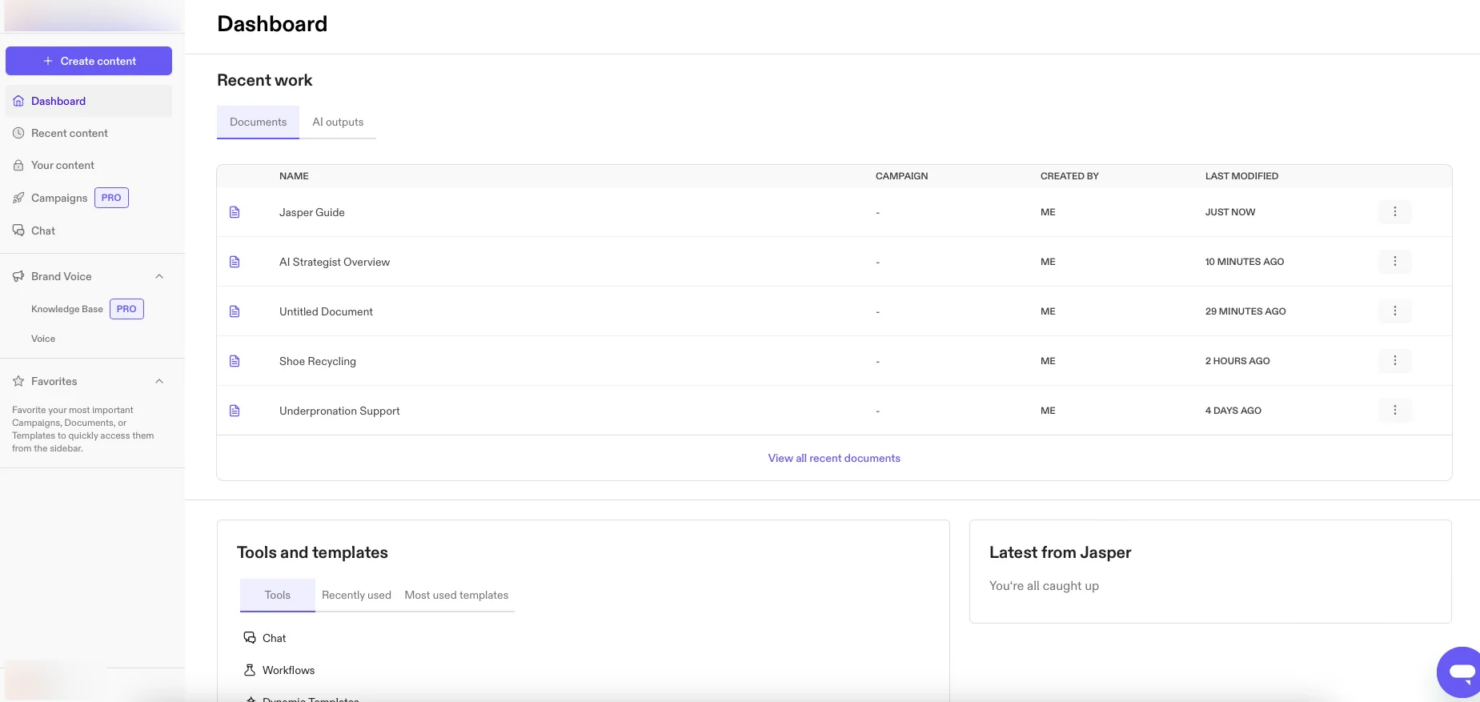Viewport: 1480px width, 702px height.
Task: Select the Recent content clock icon
Action: coord(17,132)
